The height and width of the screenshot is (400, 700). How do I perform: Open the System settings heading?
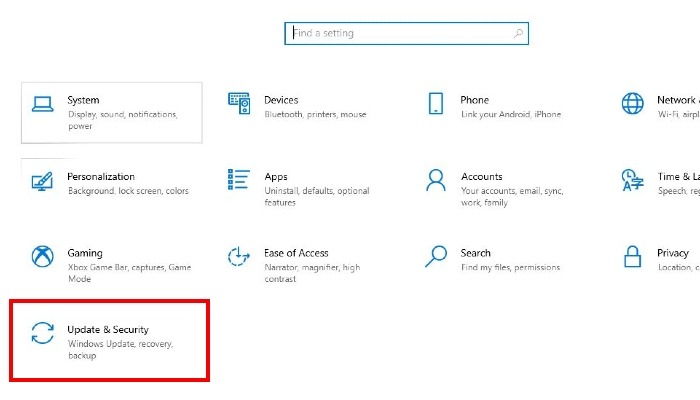(x=83, y=100)
